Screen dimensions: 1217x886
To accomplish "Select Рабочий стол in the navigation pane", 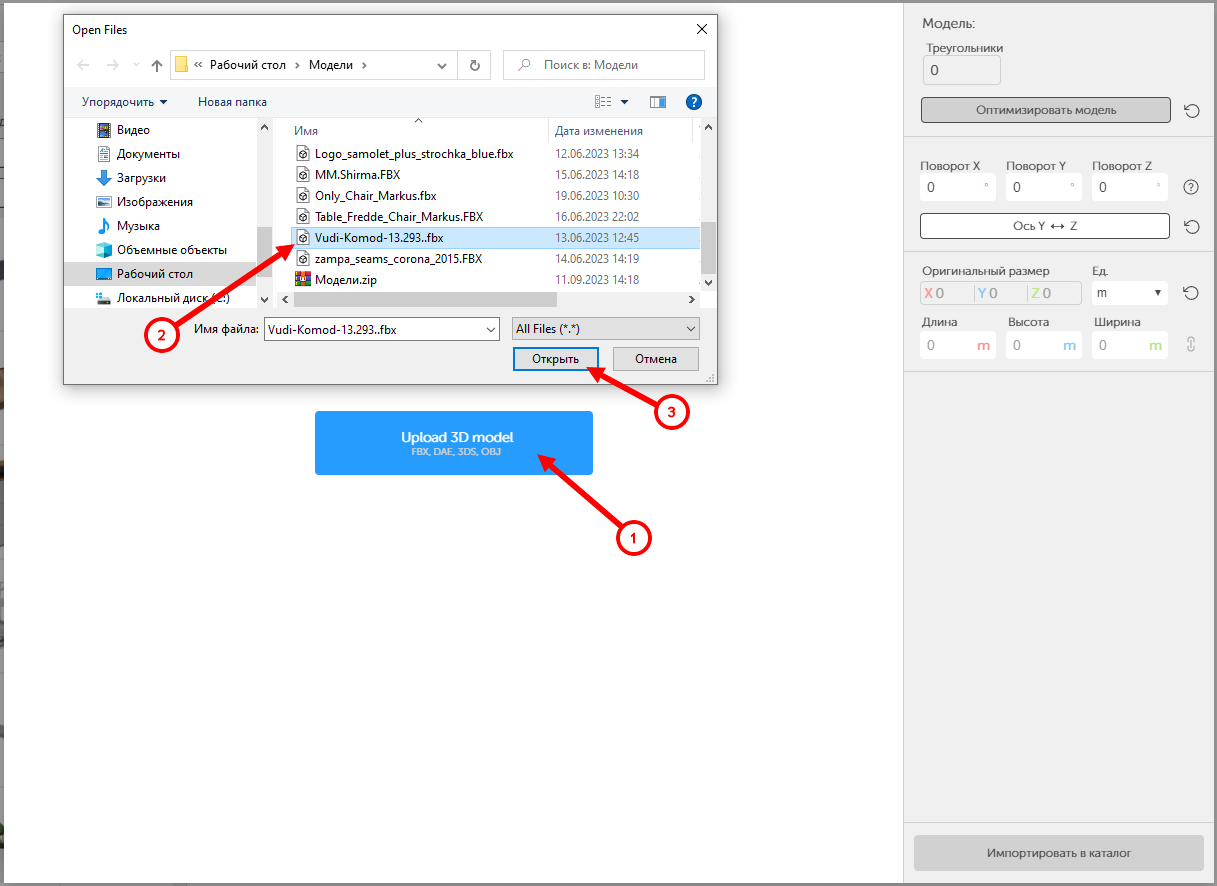I will click(160, 274).
